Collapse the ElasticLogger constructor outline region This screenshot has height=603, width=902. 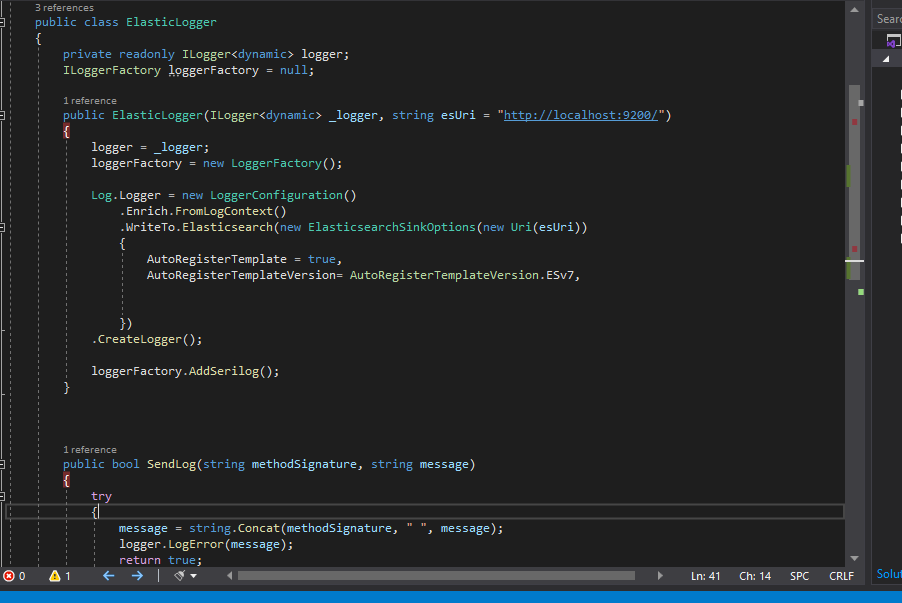tap(2, 116)
